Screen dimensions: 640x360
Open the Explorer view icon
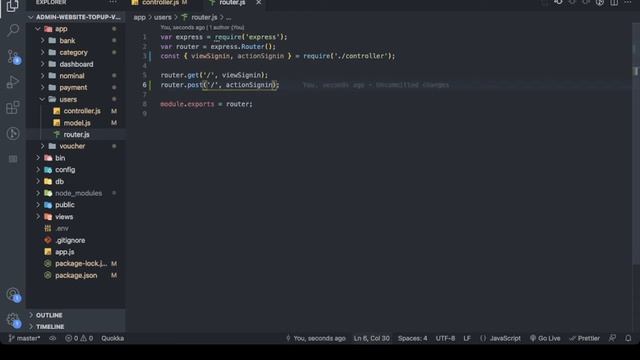click(13, 6)
